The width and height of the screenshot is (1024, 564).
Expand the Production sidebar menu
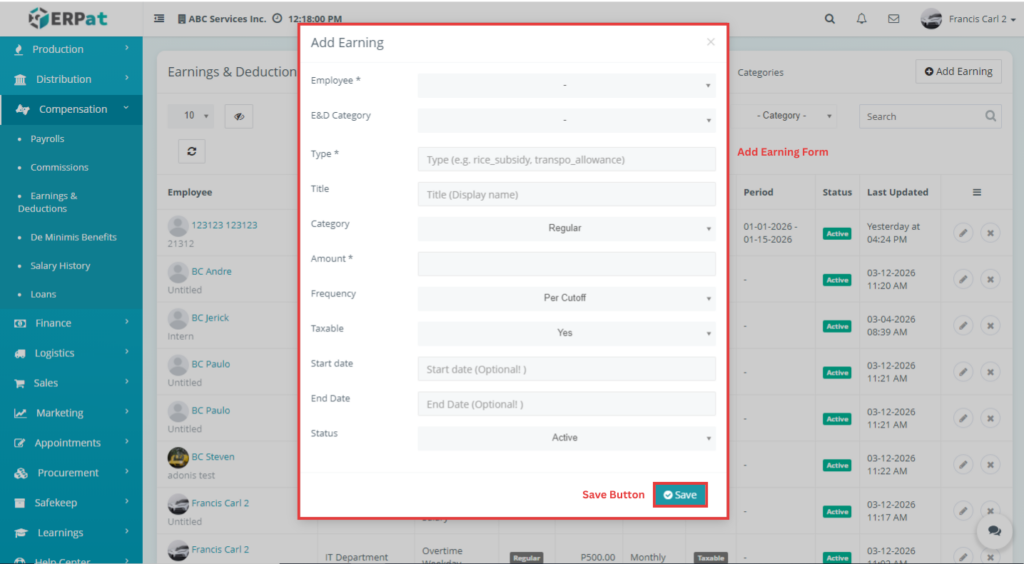(x=71, y=49)
